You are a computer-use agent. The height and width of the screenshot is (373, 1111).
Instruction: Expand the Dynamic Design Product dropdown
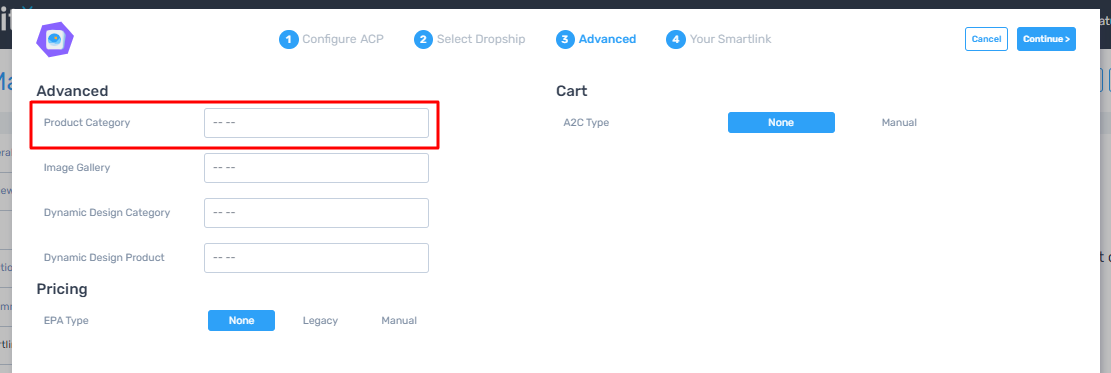click(316, 258)
